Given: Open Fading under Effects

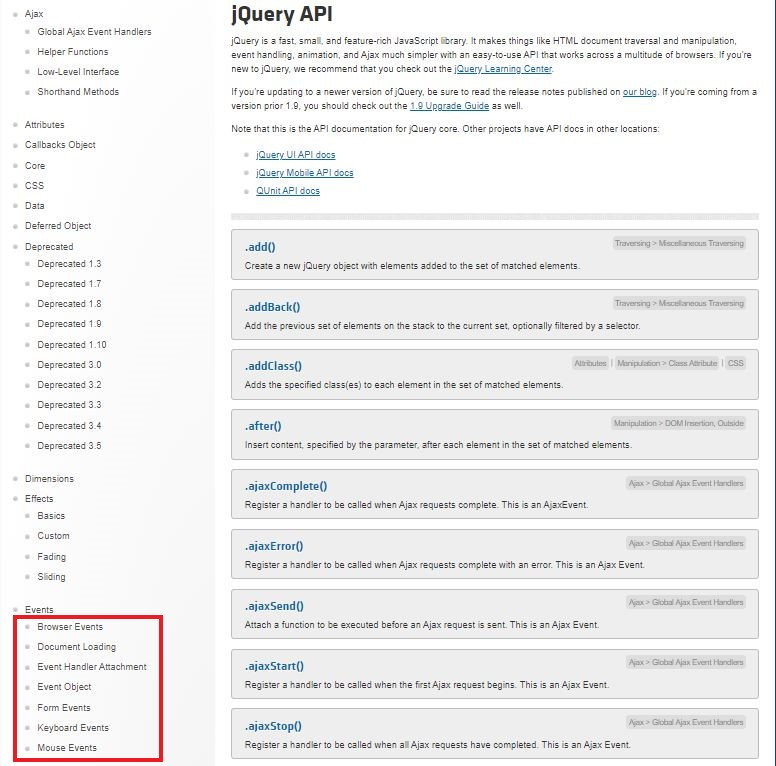Looking at the screenshot, I should tap(51, 557).
